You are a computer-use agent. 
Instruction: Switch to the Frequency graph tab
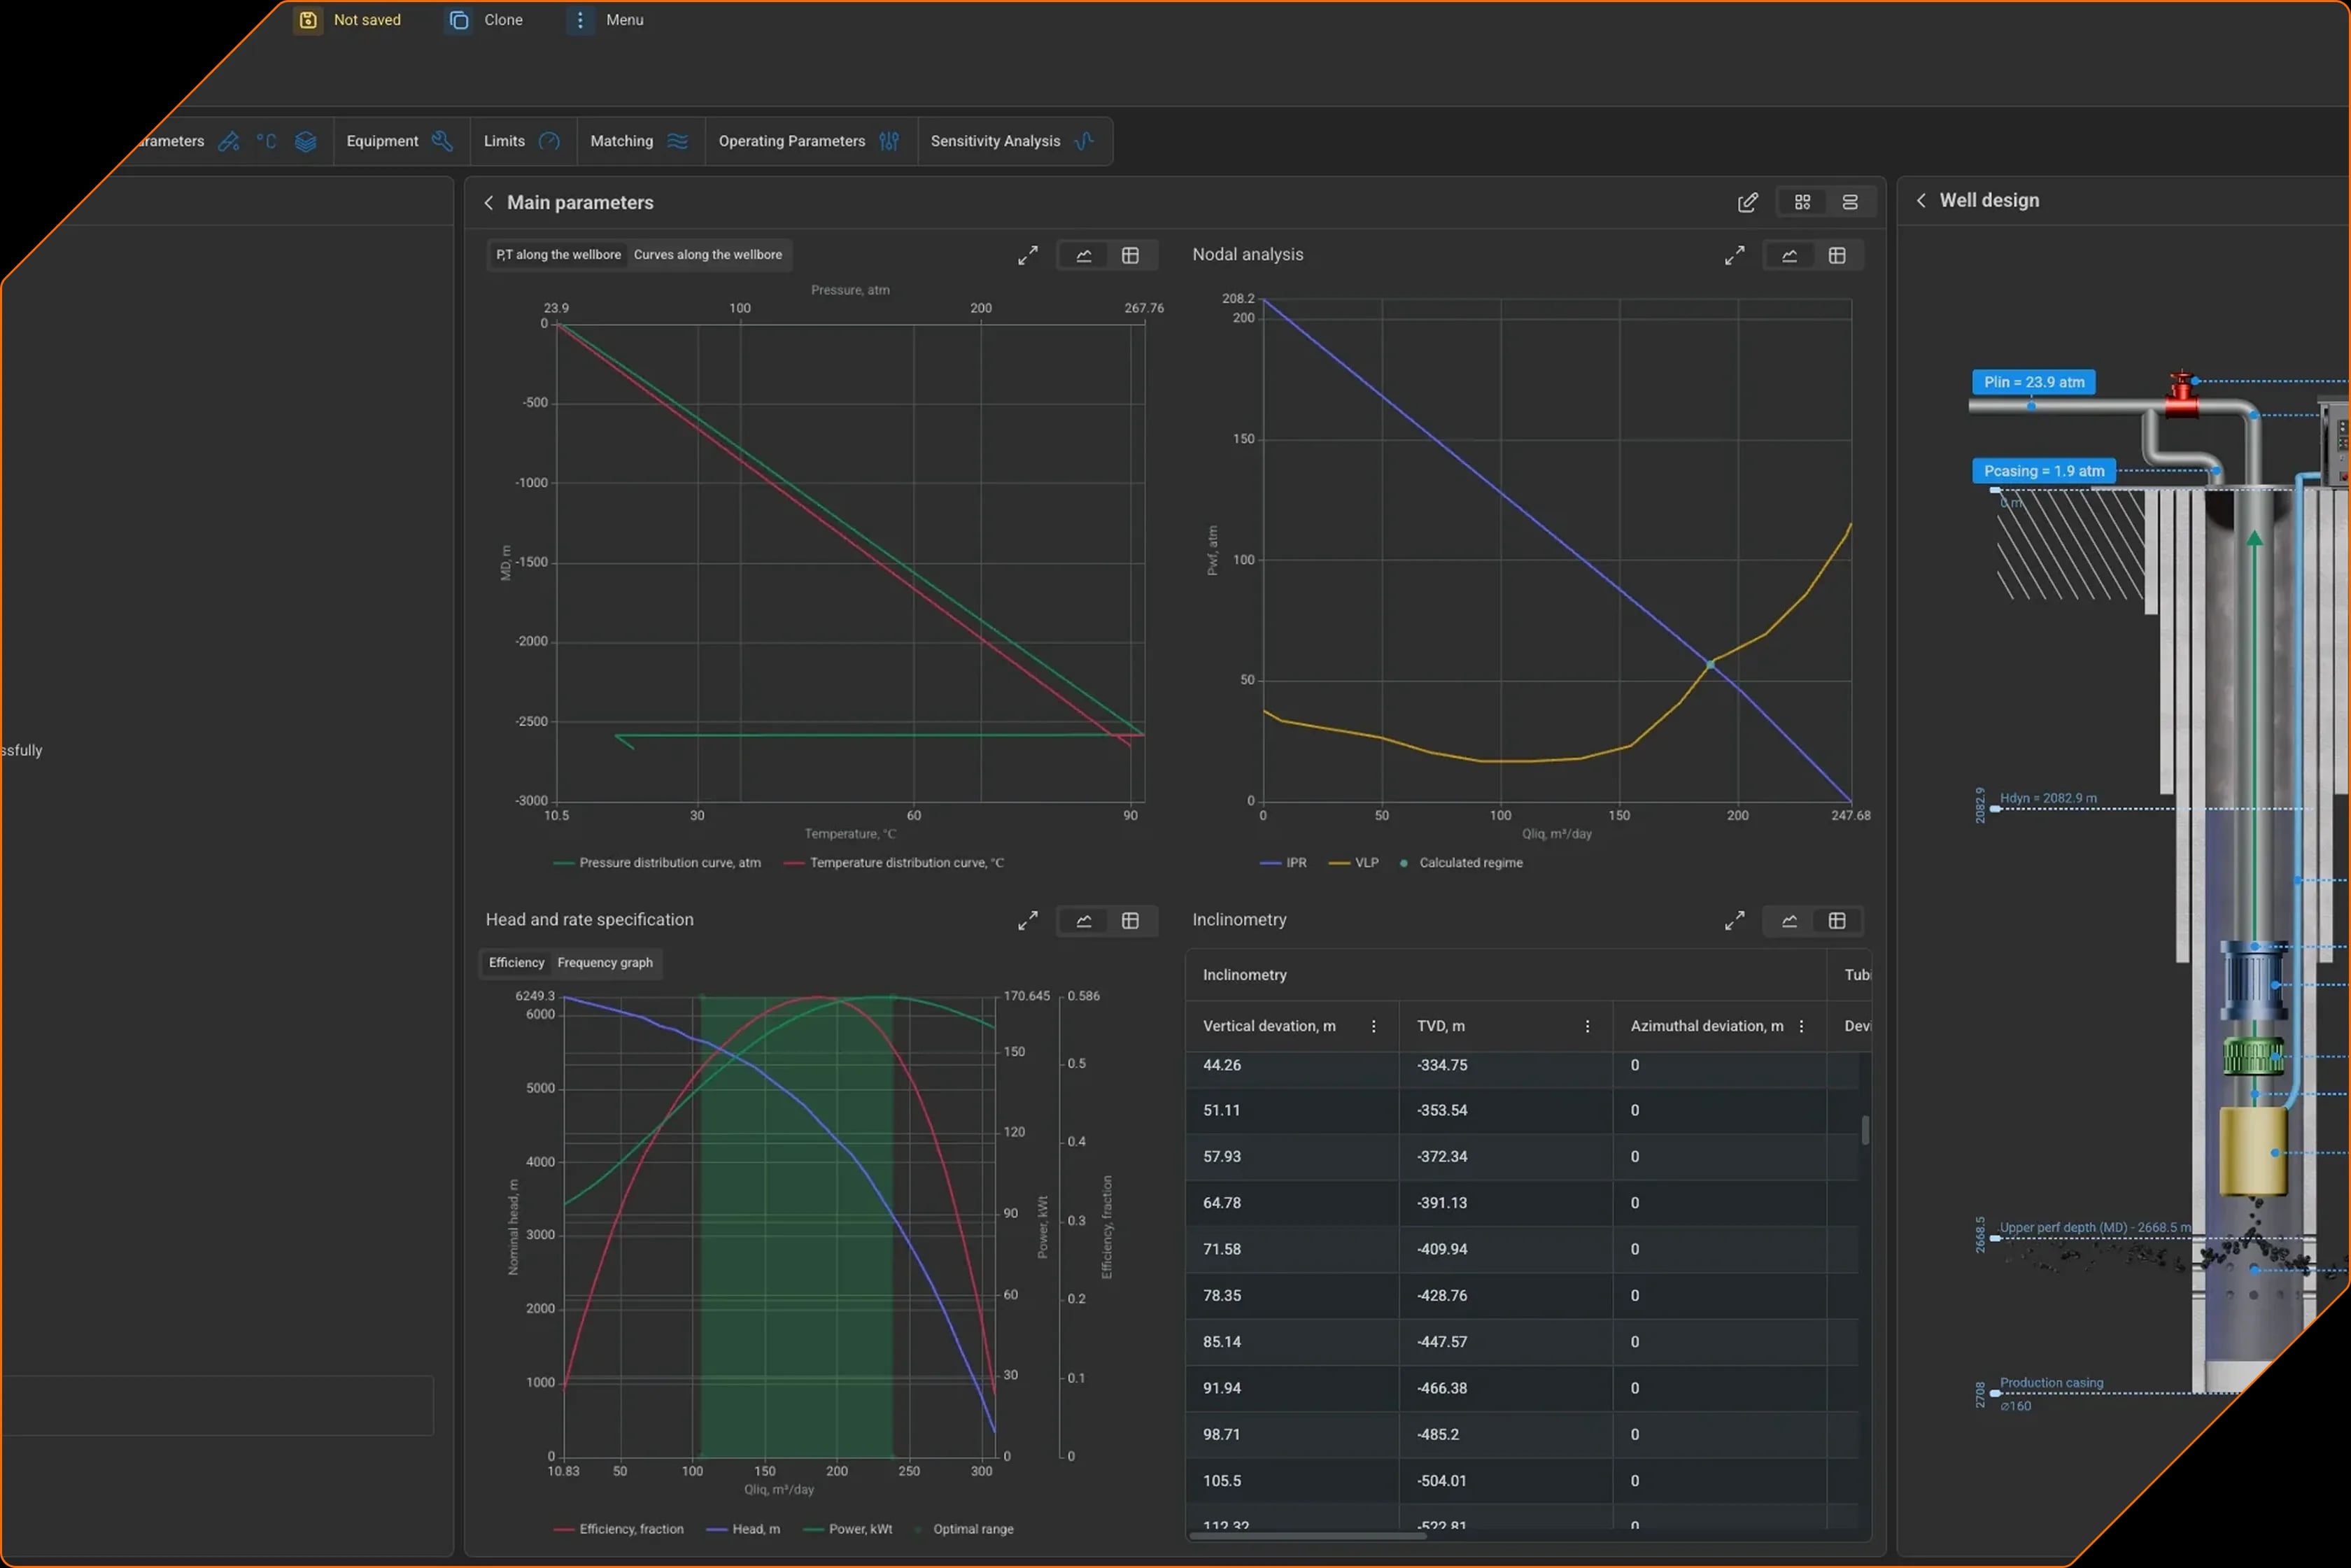click(604, 962)
